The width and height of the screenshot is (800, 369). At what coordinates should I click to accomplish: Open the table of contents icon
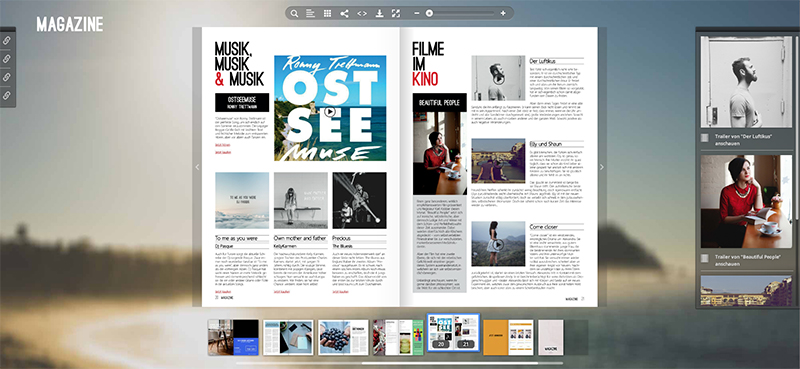pyautogui.click(x=310, y=13)
